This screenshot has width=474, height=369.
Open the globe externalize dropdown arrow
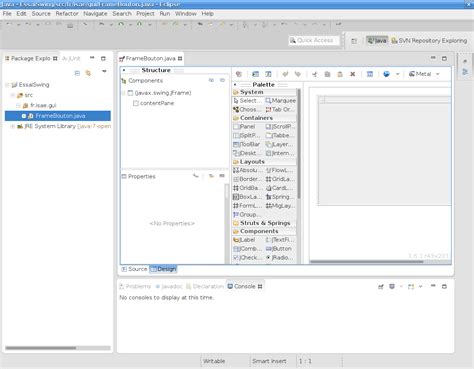click(x=397, y=74)
